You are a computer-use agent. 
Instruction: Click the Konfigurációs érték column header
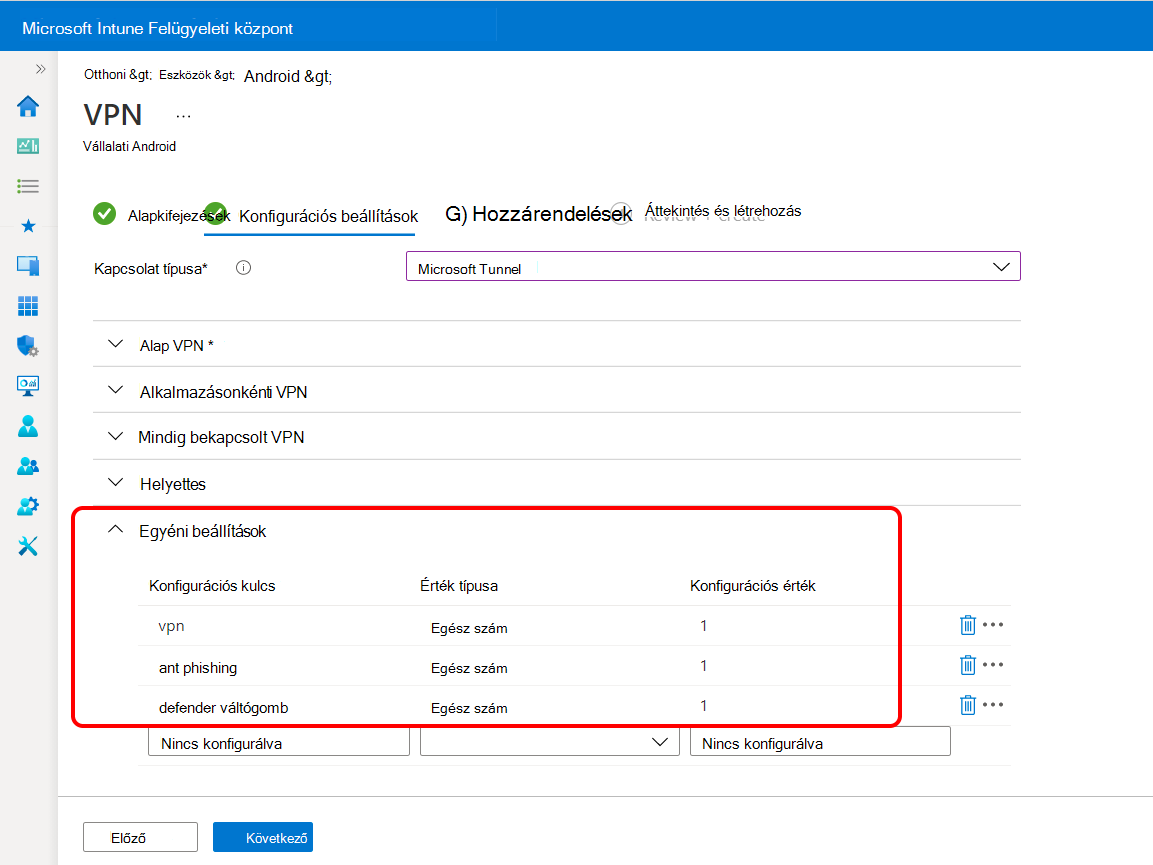click(x=753, y=585)
